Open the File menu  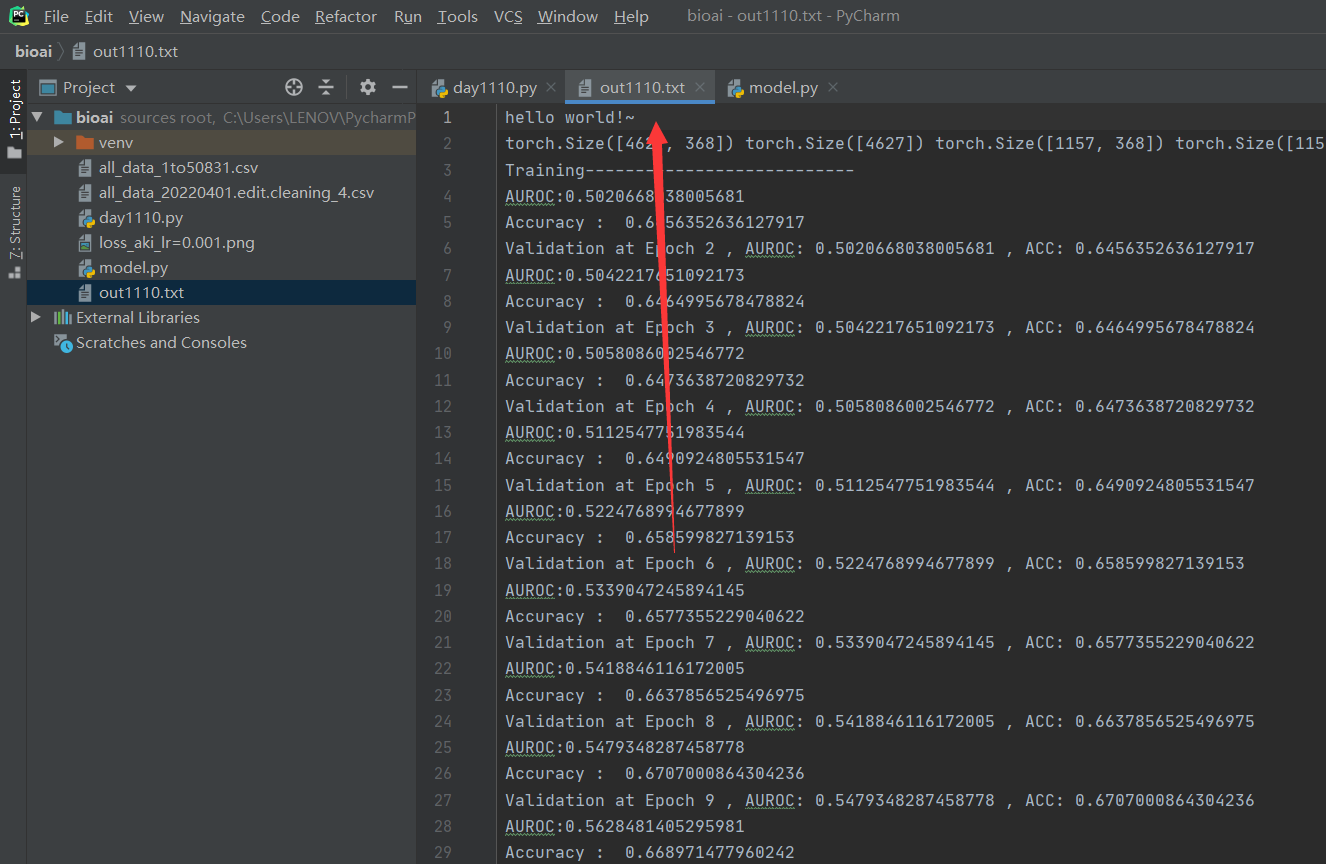[x=56, y=16]
